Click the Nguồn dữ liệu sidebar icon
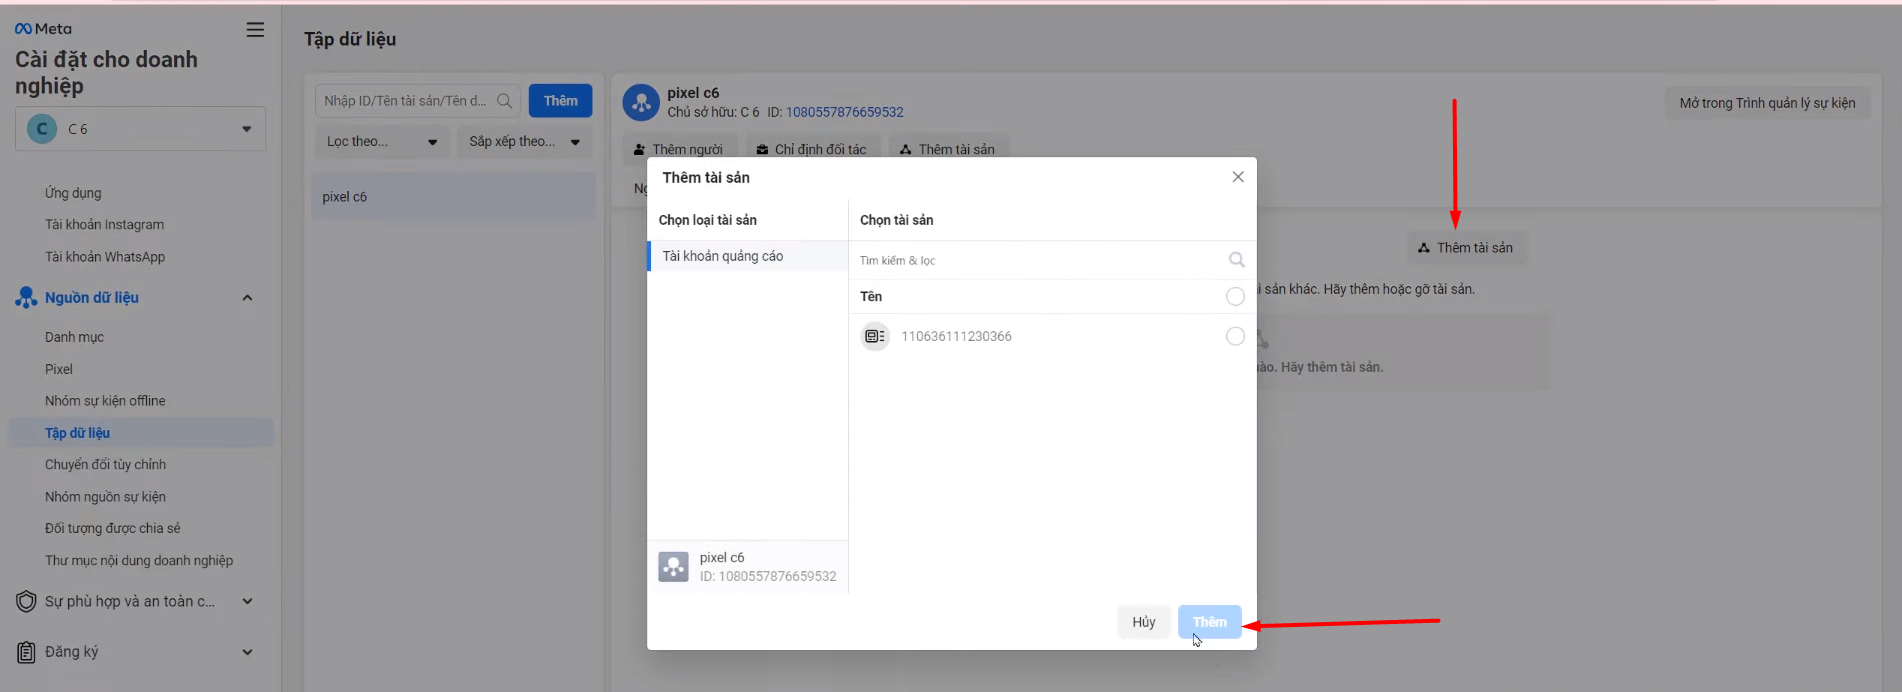Image resolution: width=1902 pixels, height=692 pixels. point(26,297)
